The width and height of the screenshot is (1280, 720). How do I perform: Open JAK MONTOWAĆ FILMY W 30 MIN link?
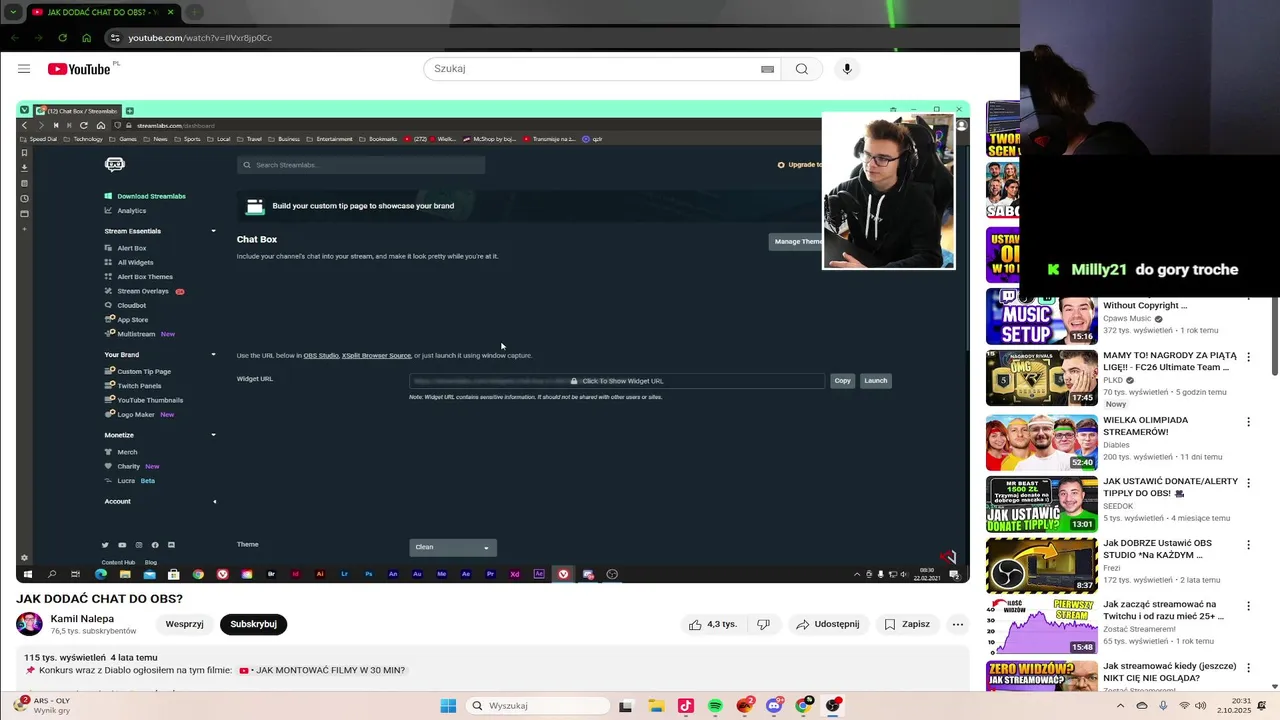tap(322, 670)
